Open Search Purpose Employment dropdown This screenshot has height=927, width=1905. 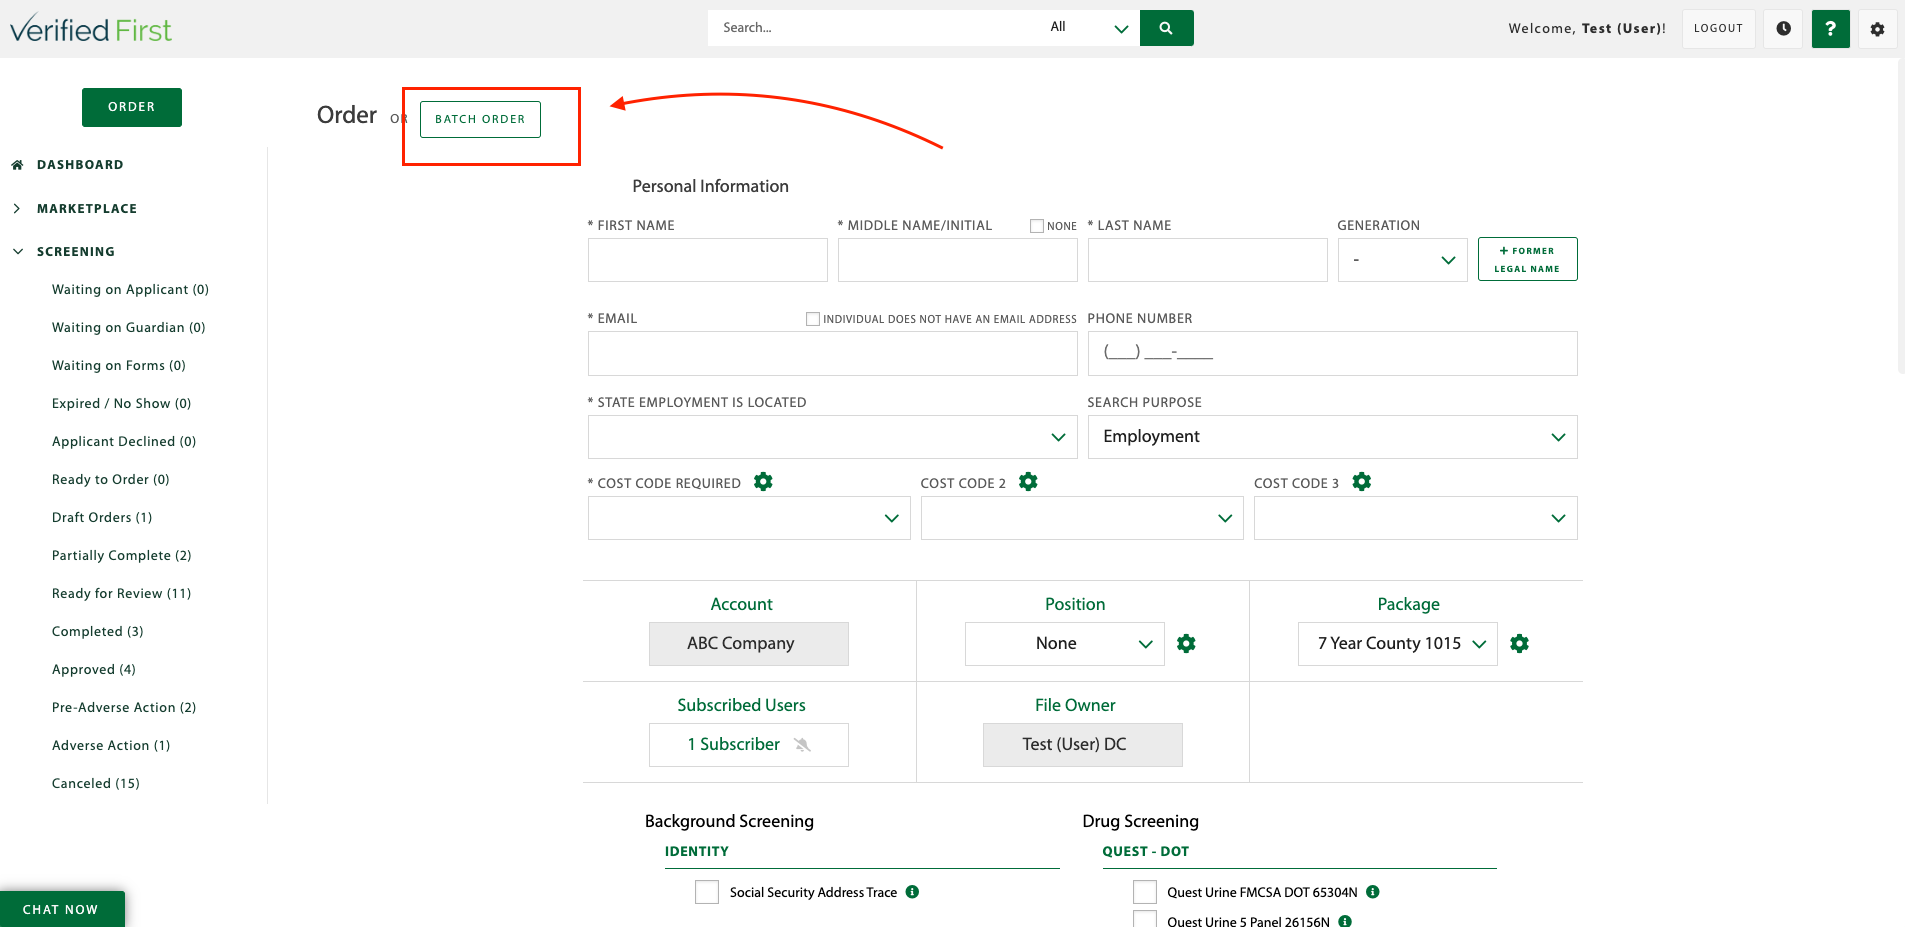pos(1332,437)
